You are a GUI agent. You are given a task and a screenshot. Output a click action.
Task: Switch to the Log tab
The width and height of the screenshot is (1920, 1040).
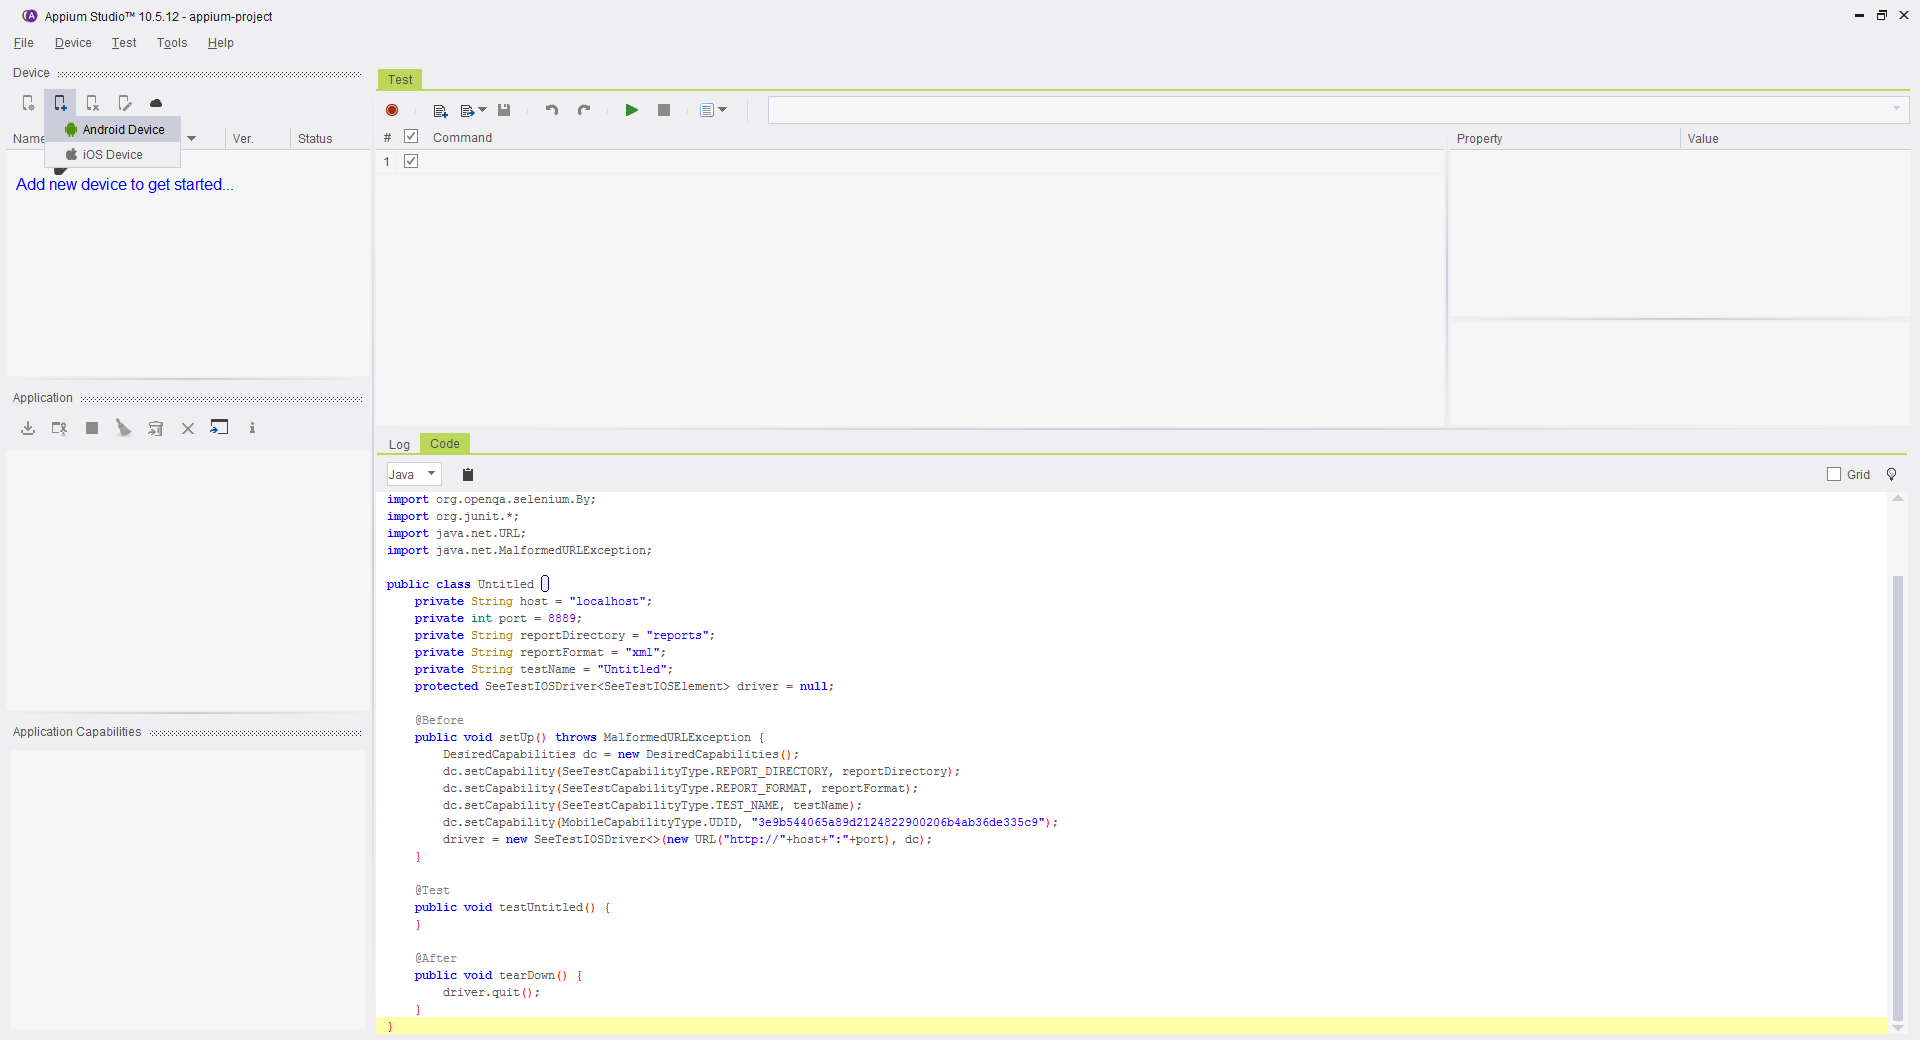click(x=399, y=444)
